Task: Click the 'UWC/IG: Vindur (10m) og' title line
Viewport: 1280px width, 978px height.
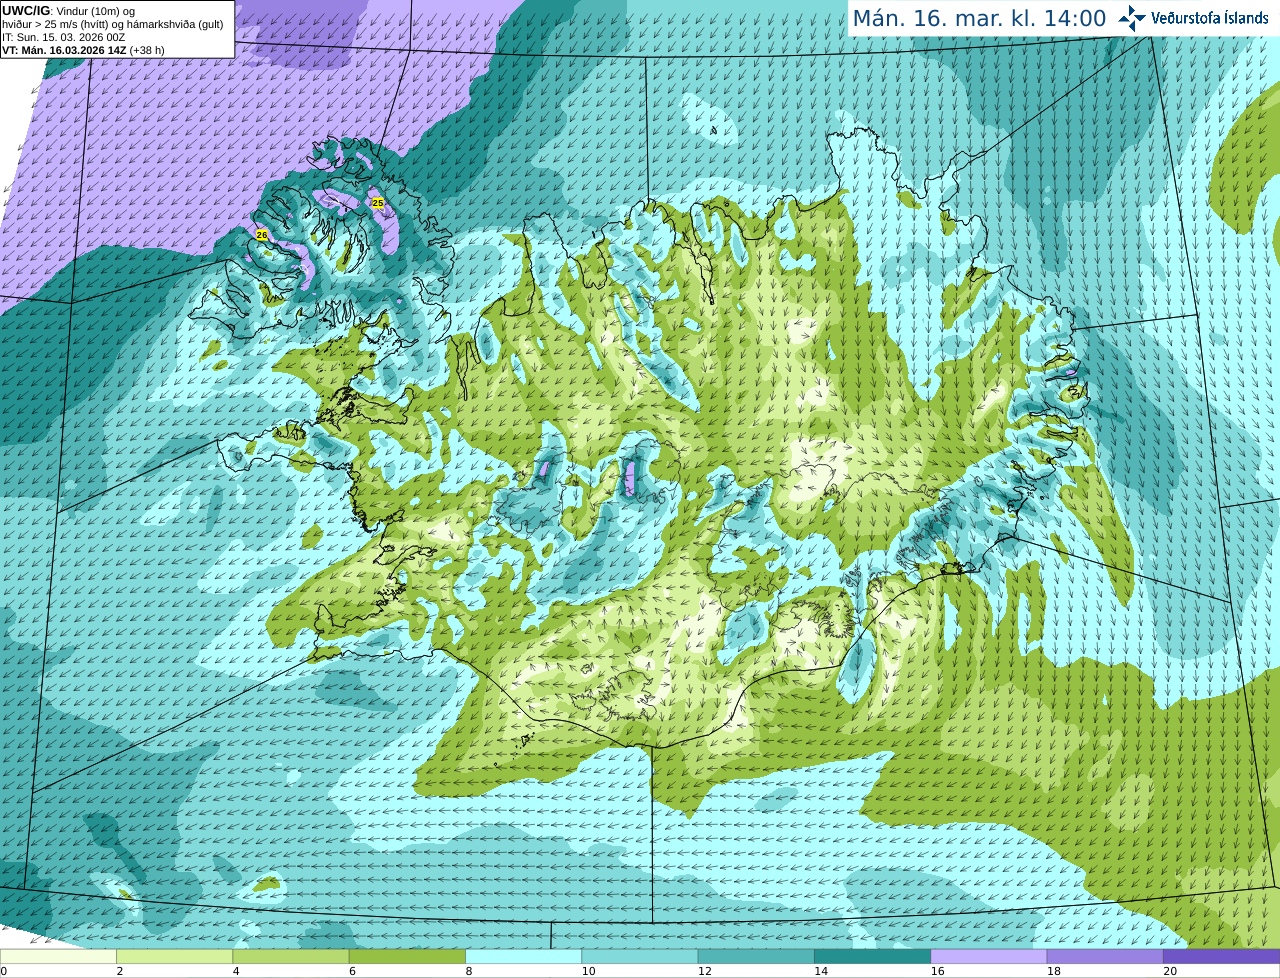Action: [69, 11]
